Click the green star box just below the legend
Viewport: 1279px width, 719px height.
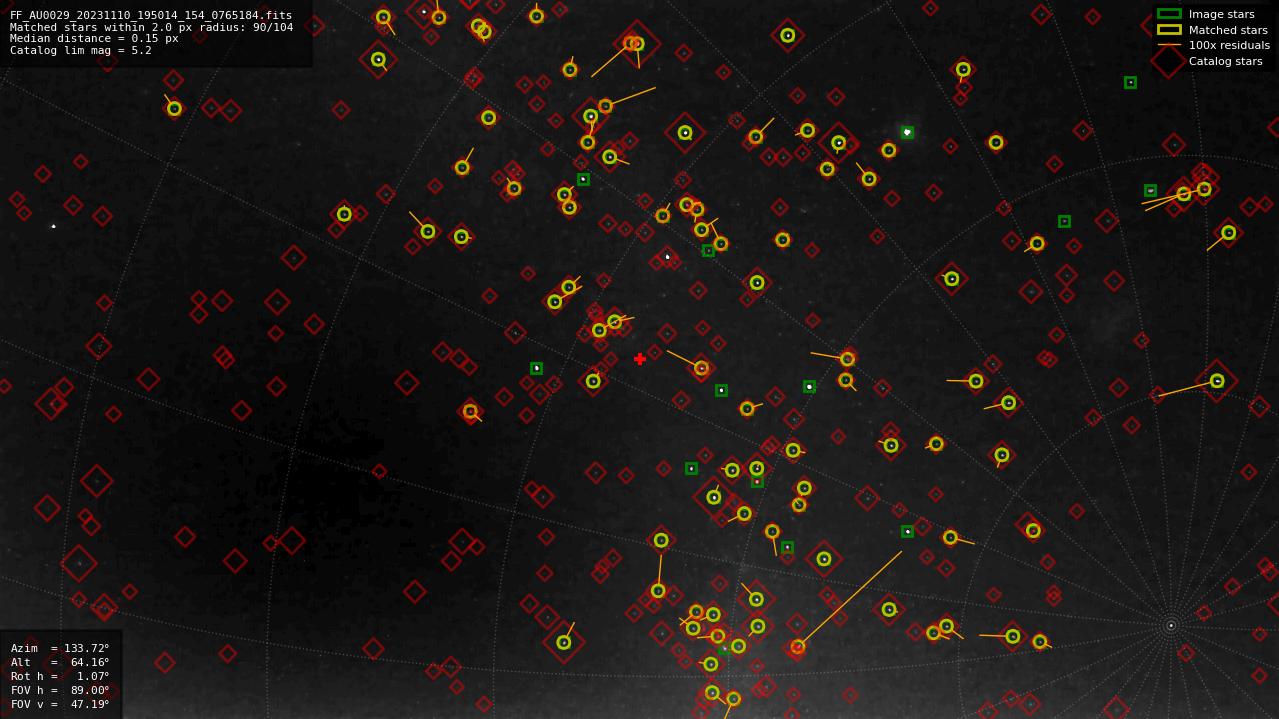1130,83
